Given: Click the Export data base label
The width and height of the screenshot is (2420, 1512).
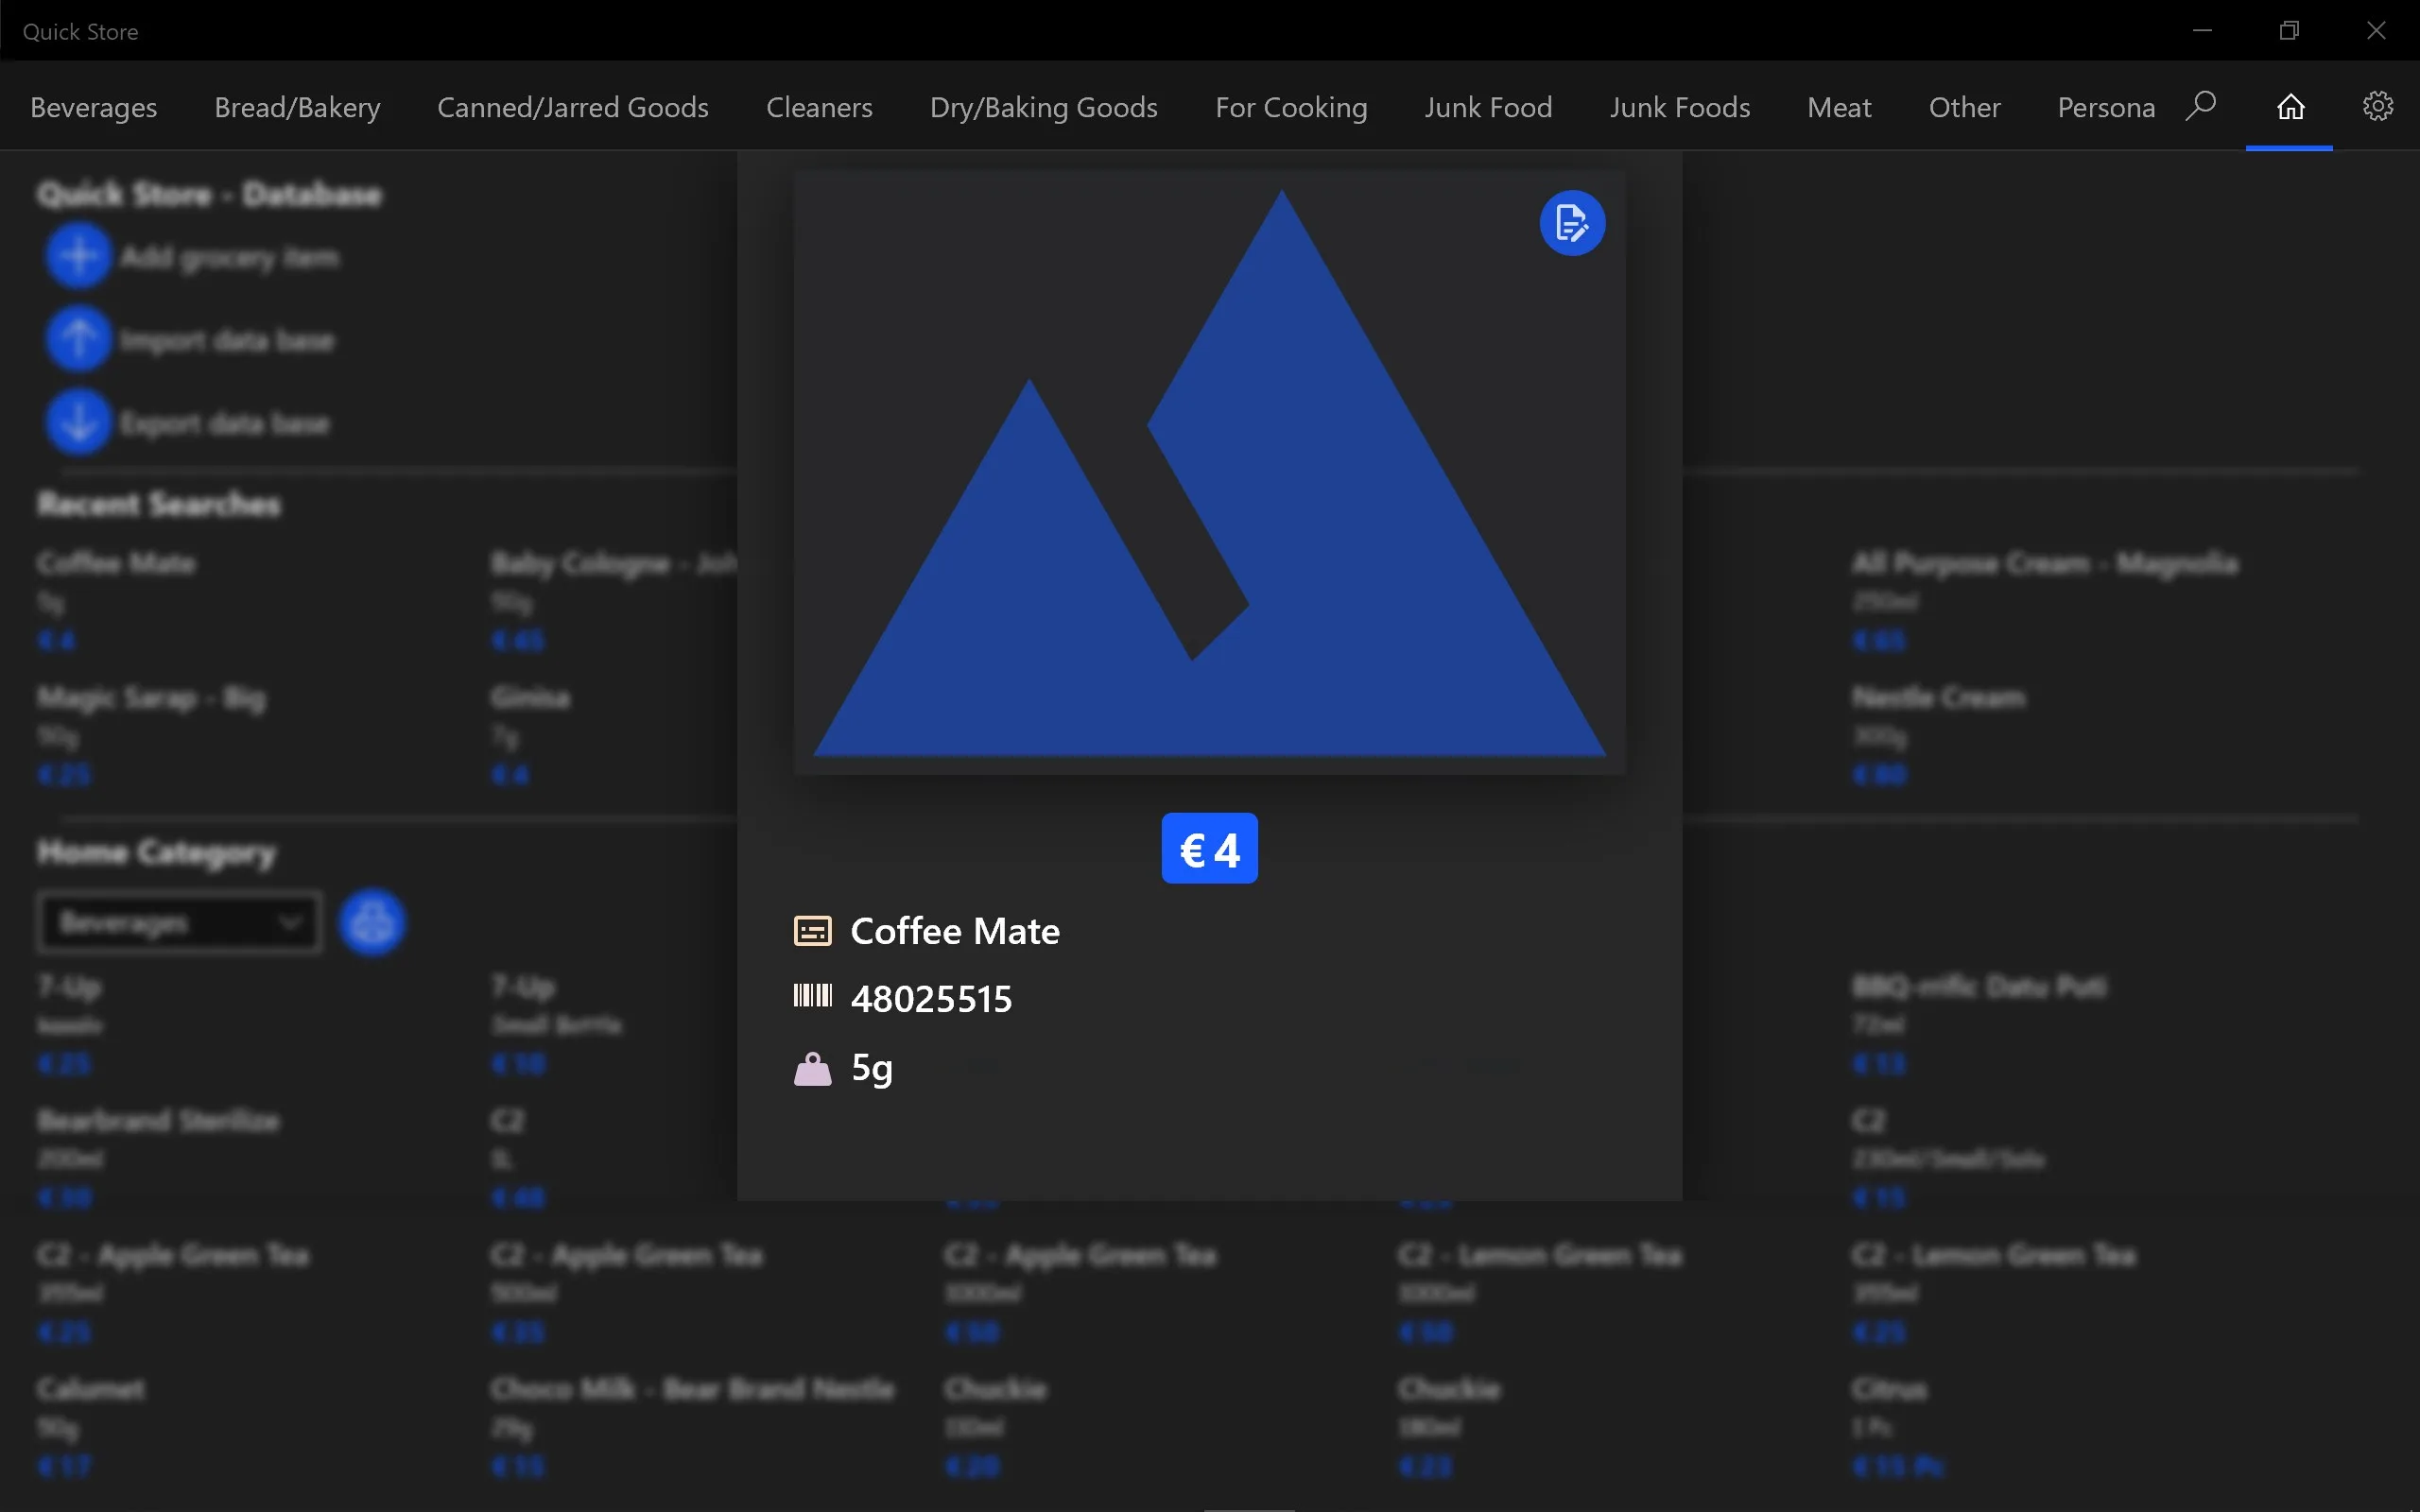Looking at the screenshot, I should 225,423.
